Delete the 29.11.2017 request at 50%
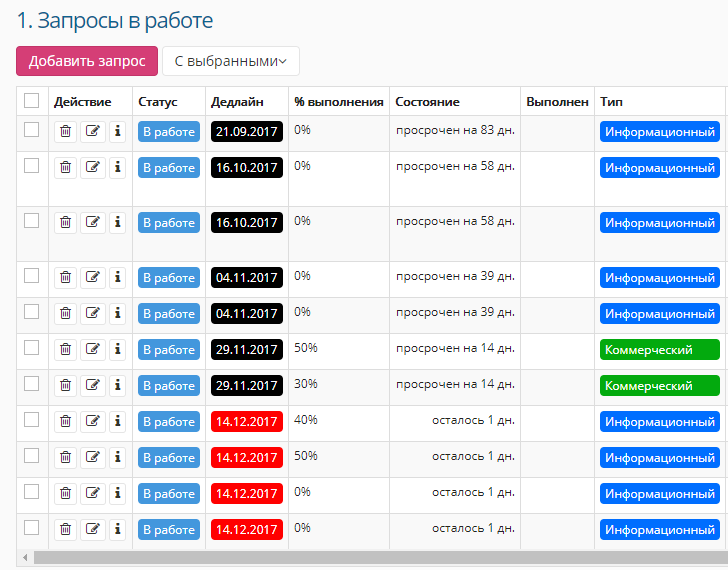Screen dimensions: 728x570 coord(65,350)
